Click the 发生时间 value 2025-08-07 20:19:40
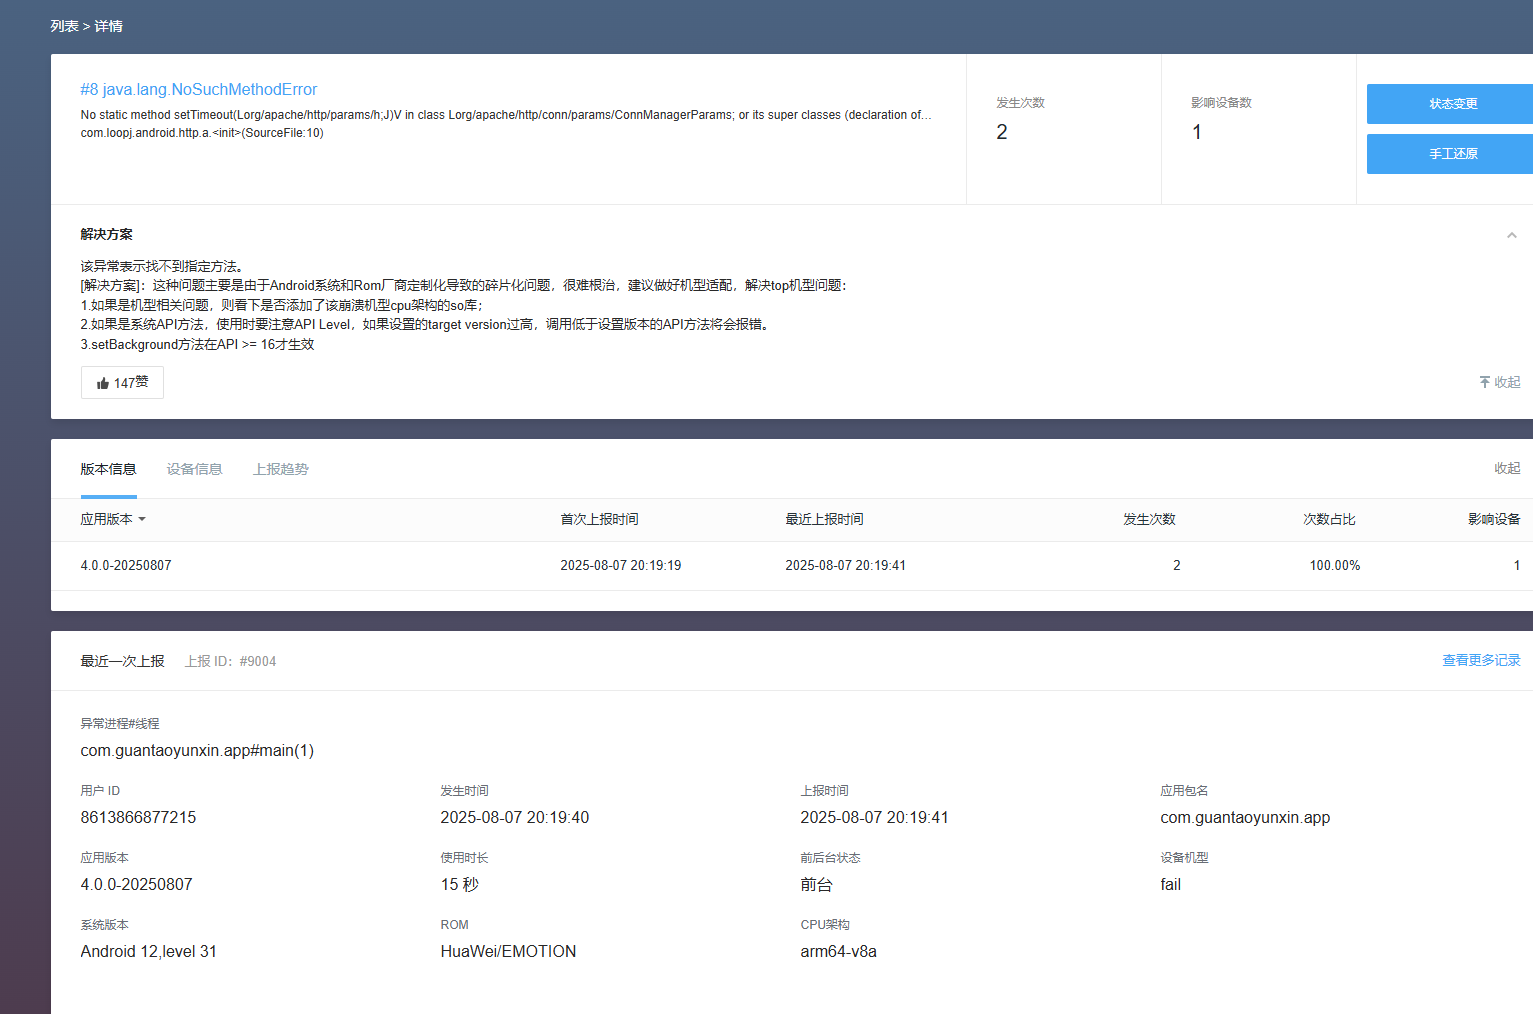Screen dimensions: 1533x1014 pos(515,818)
